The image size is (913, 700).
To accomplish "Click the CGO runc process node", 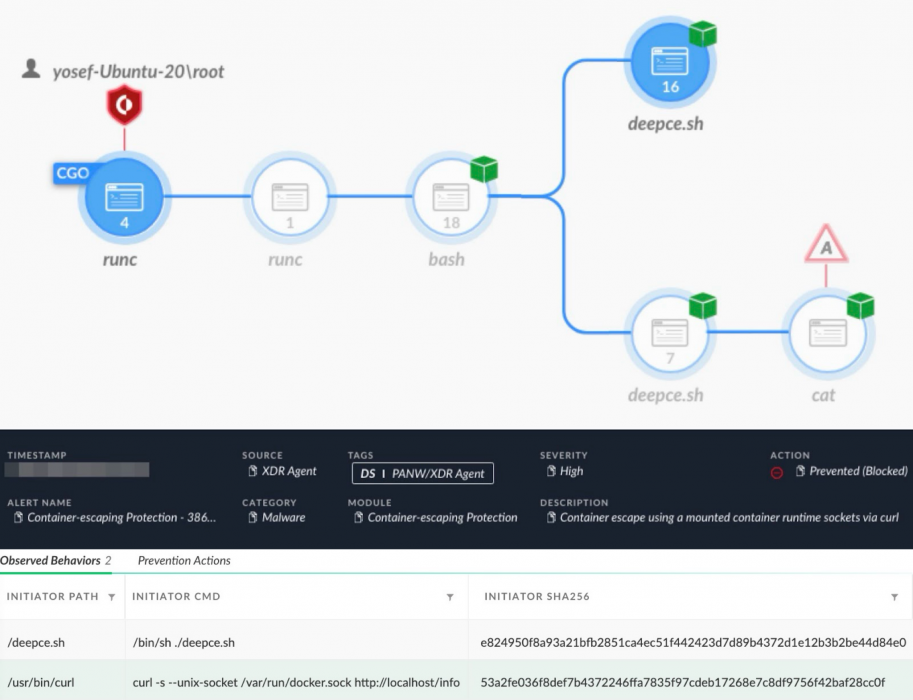I will pos(125,196).
